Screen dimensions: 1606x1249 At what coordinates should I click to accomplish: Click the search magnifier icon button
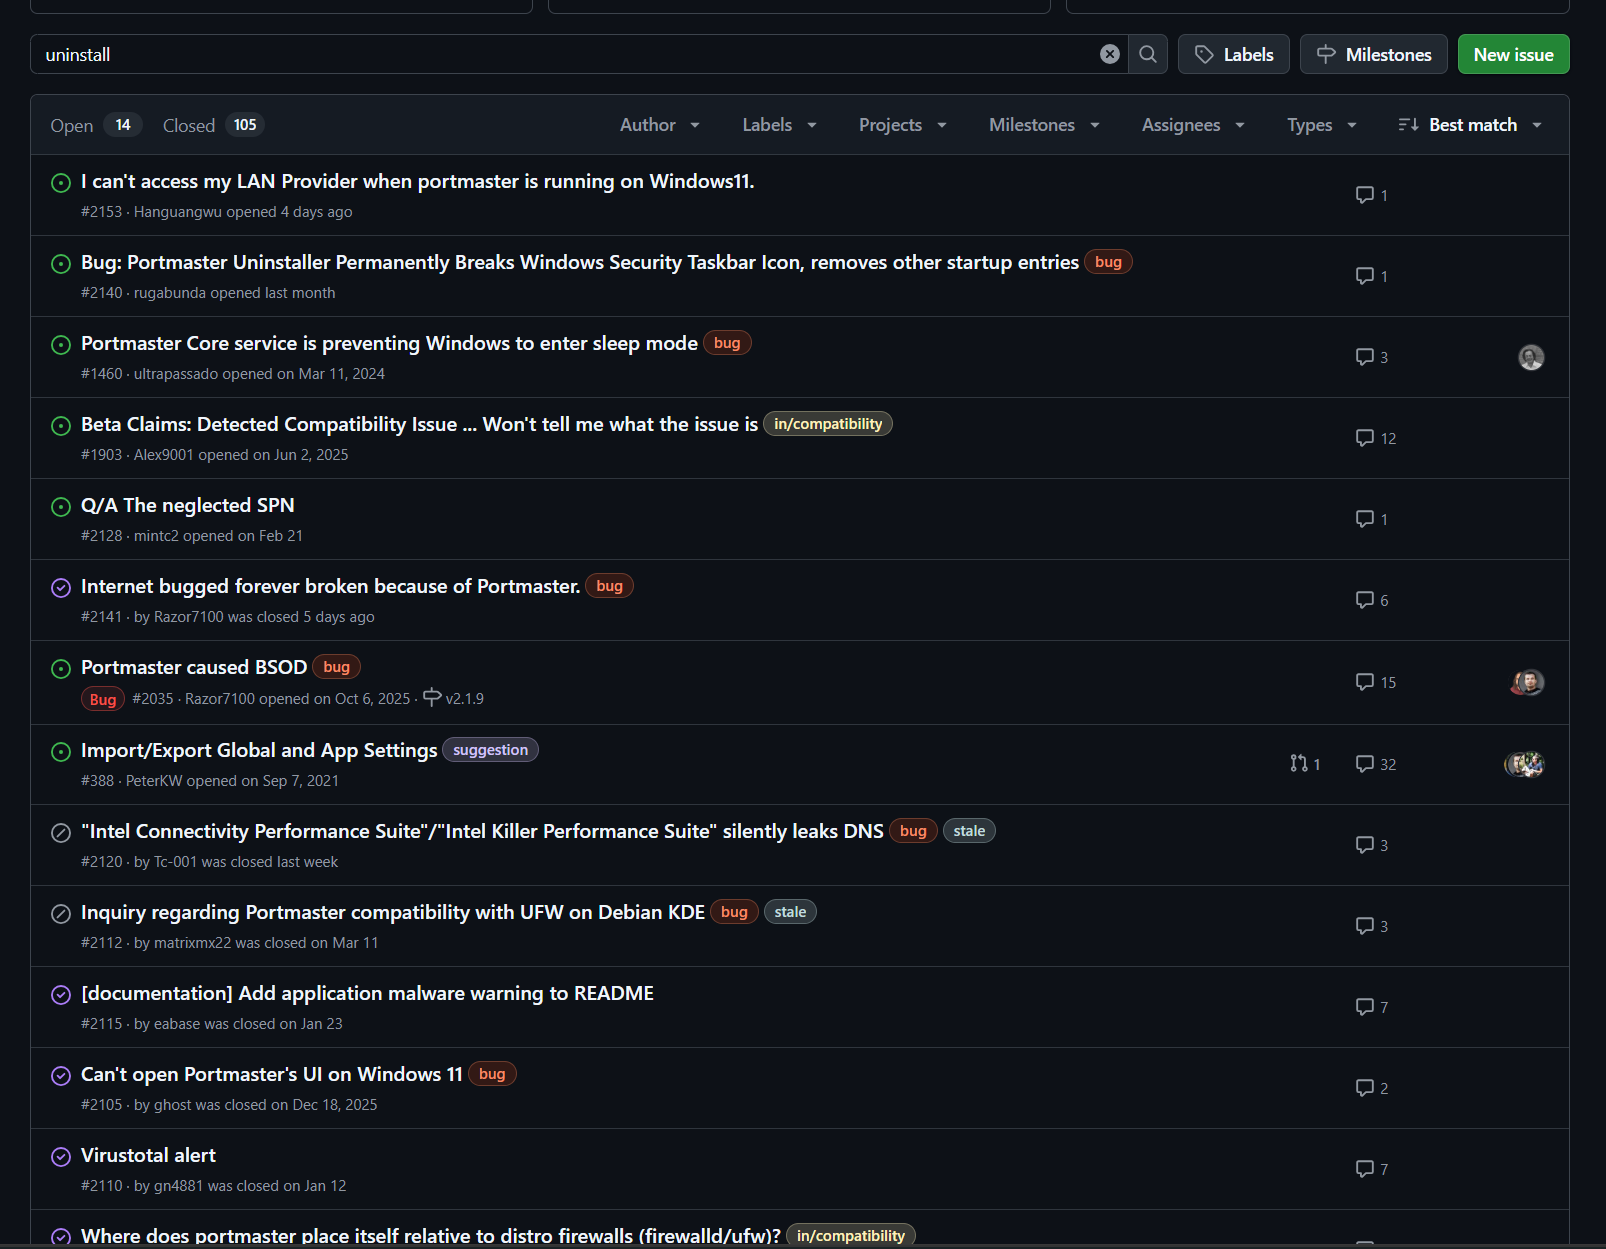click(x=1148, y=54)
